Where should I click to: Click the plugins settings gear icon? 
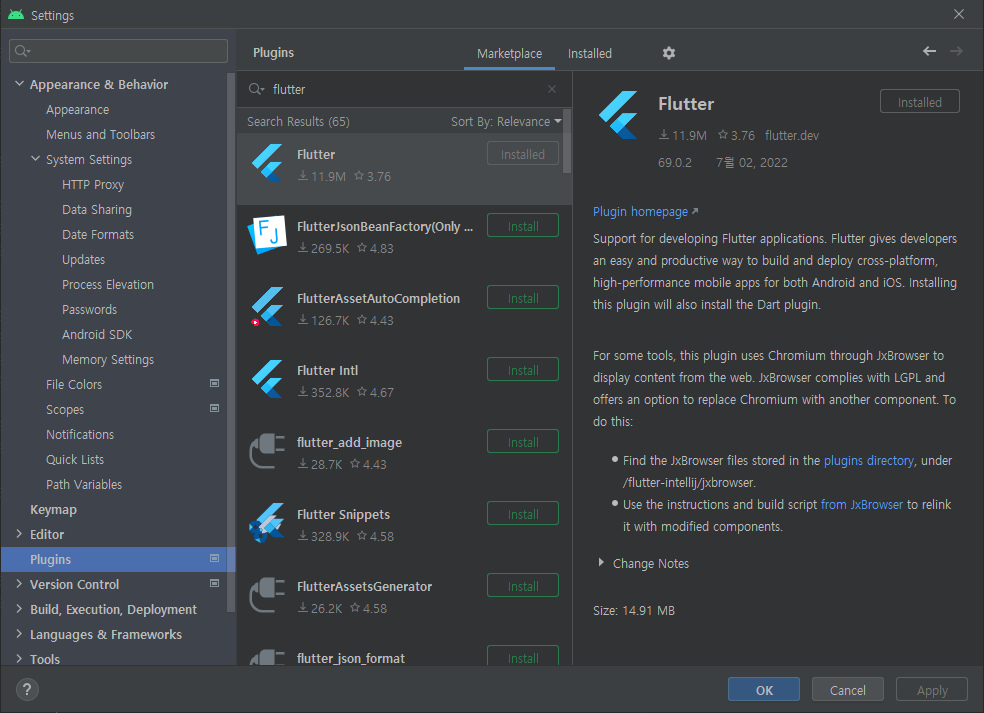tap(669, 53)
